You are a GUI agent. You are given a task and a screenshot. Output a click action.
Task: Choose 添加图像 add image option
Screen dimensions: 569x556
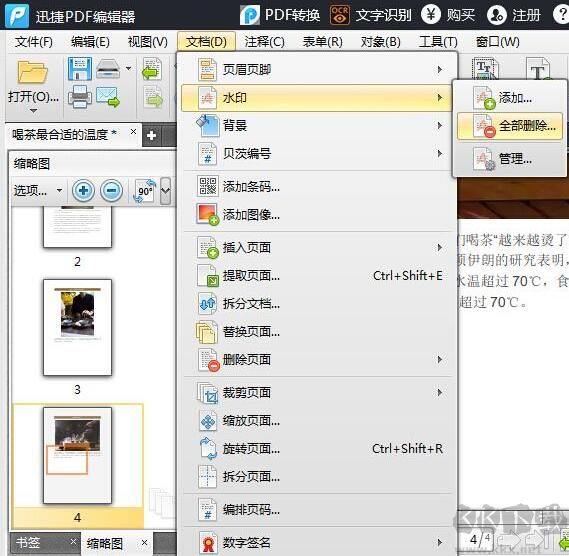[x=315, y=215]
